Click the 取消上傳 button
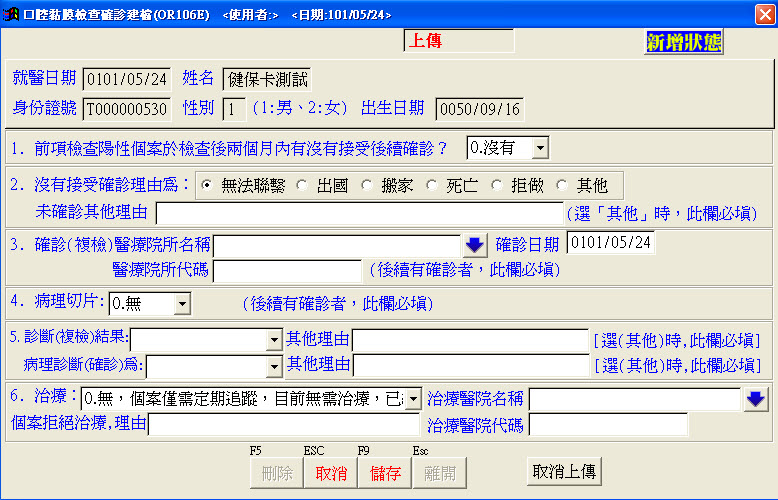This screenshot has width=778, height=500. coord(564,471)
